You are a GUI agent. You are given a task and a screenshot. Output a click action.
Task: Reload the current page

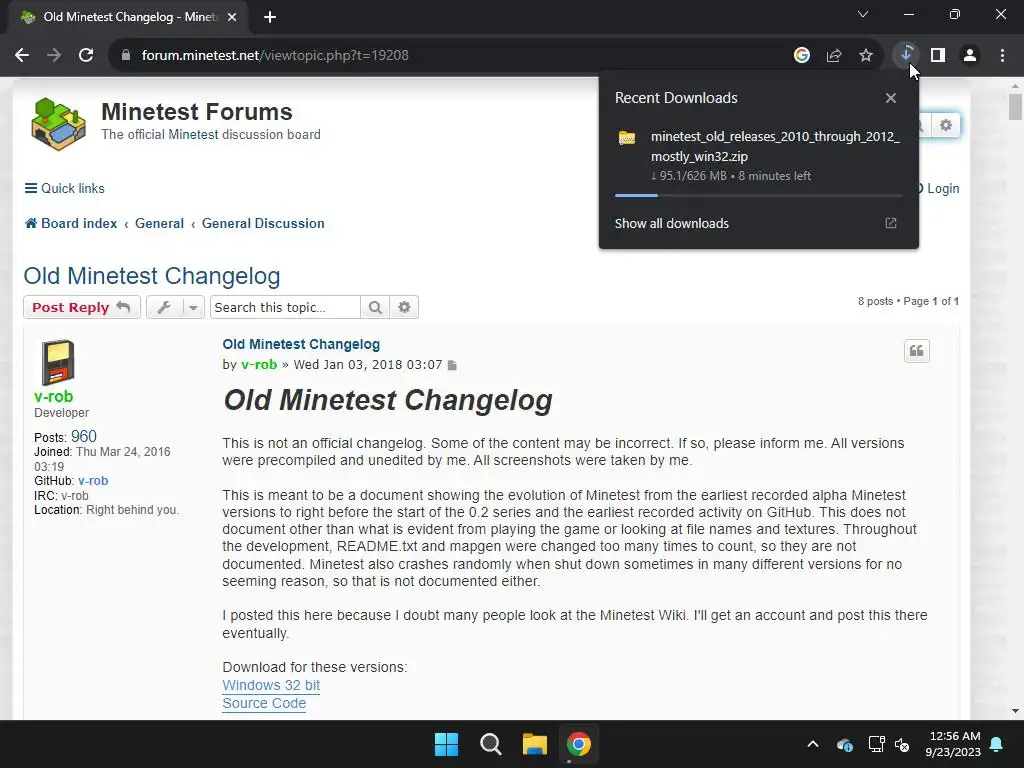[86, 56]
